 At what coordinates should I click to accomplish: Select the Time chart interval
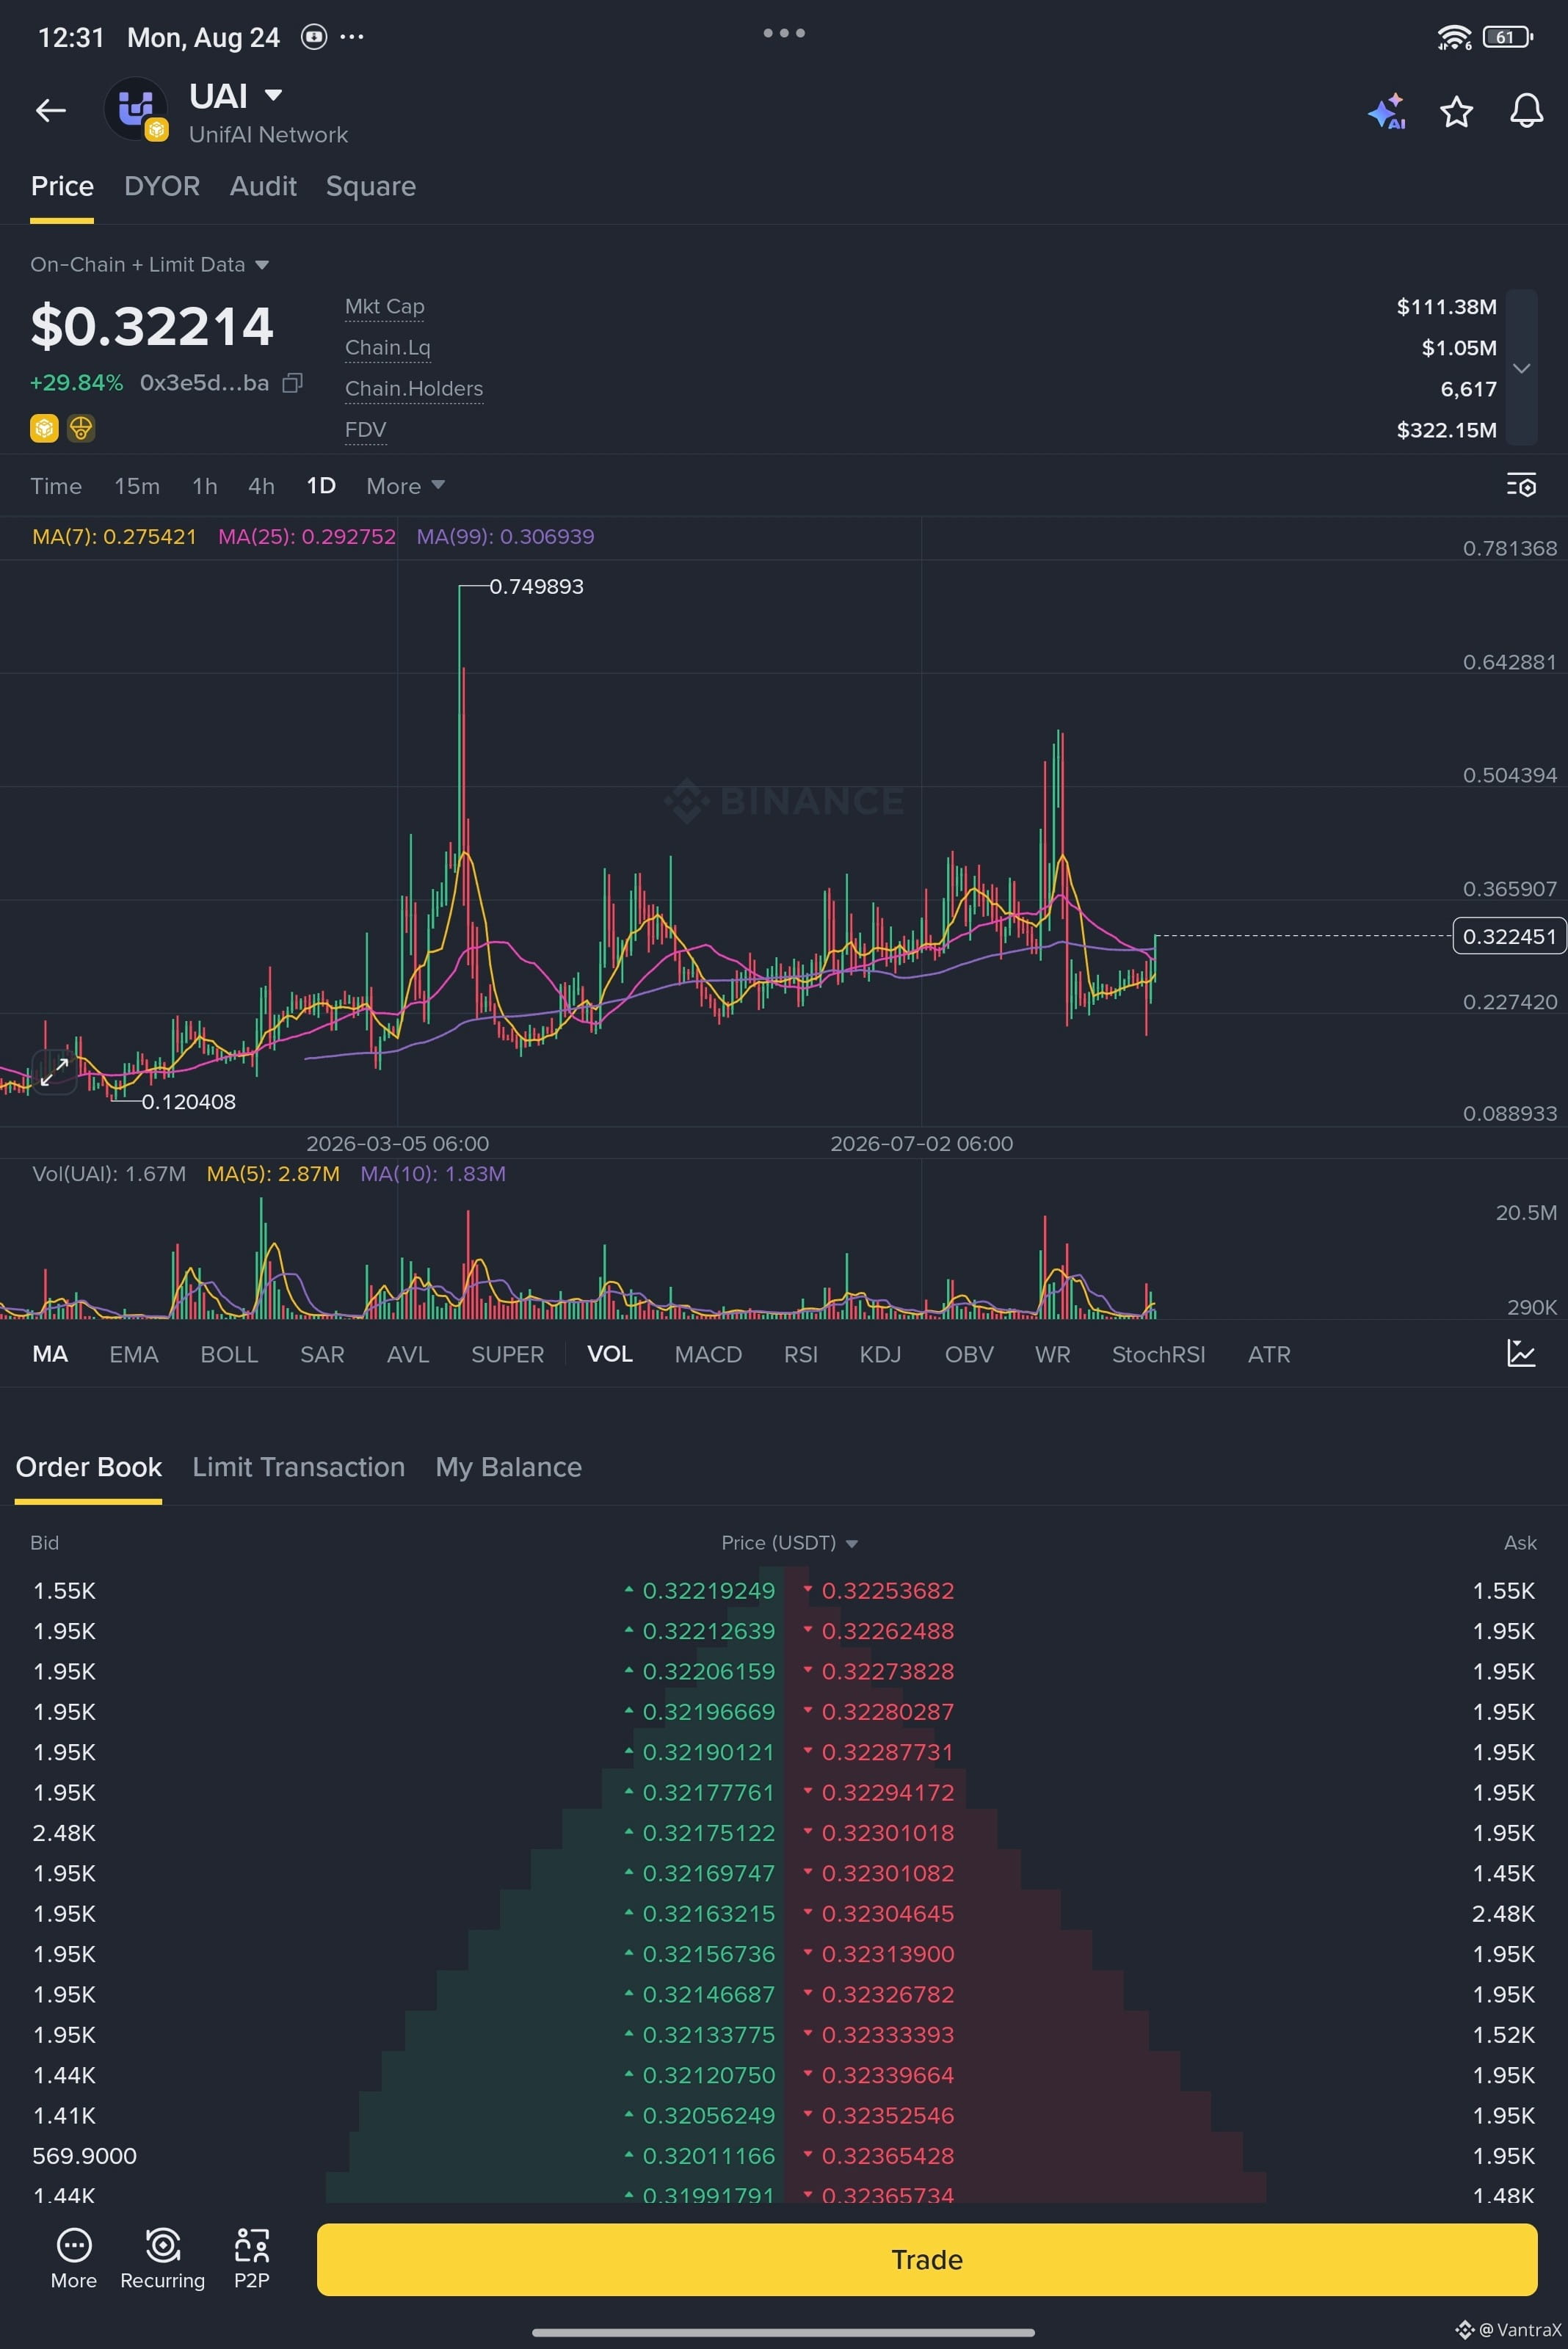pyautogui.click(x=56, y=486)
